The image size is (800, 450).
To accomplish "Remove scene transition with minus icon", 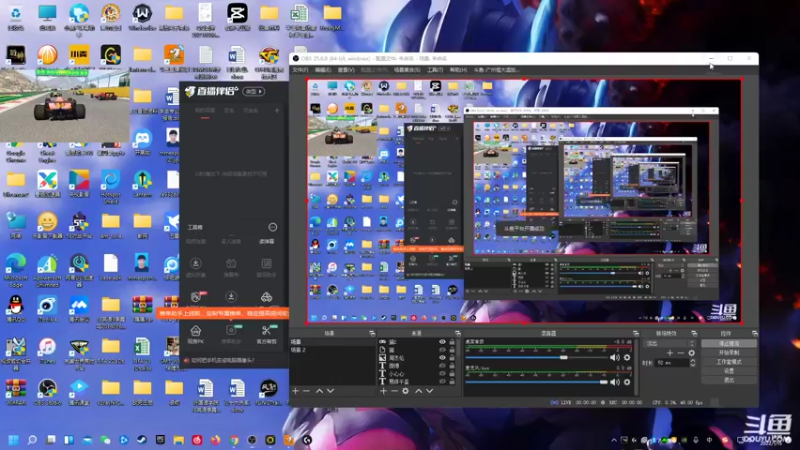I will [x=681, y=353].
